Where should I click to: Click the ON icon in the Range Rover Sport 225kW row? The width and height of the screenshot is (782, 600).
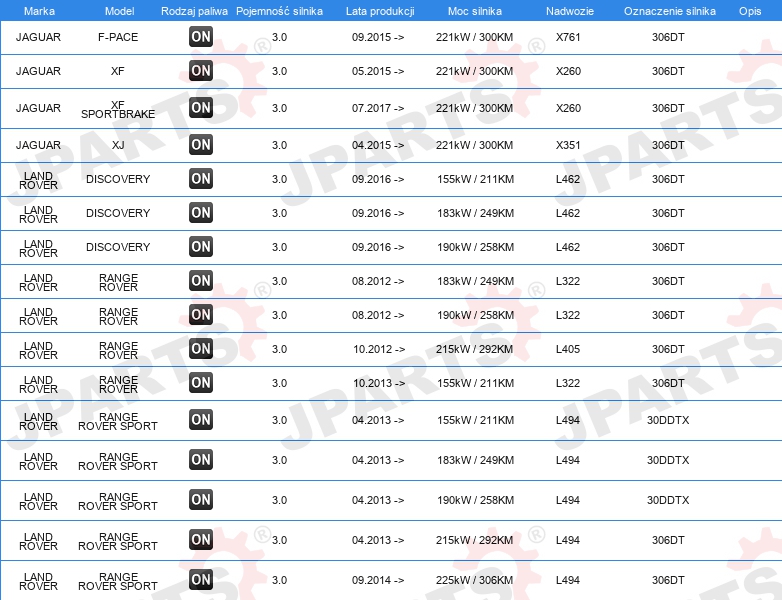[201, 579]
